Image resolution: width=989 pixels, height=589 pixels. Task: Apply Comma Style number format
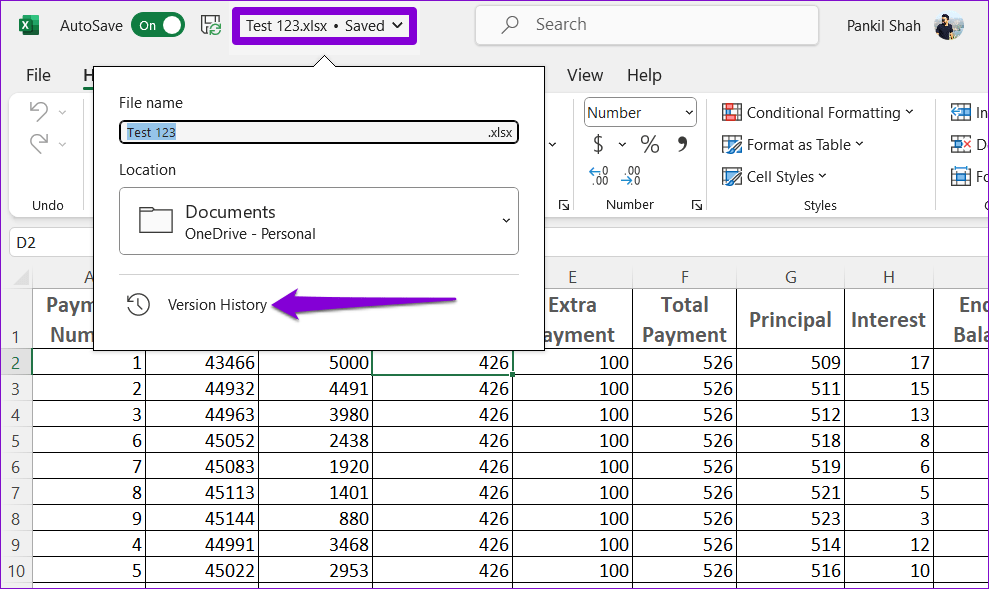(x=682, y=144)
